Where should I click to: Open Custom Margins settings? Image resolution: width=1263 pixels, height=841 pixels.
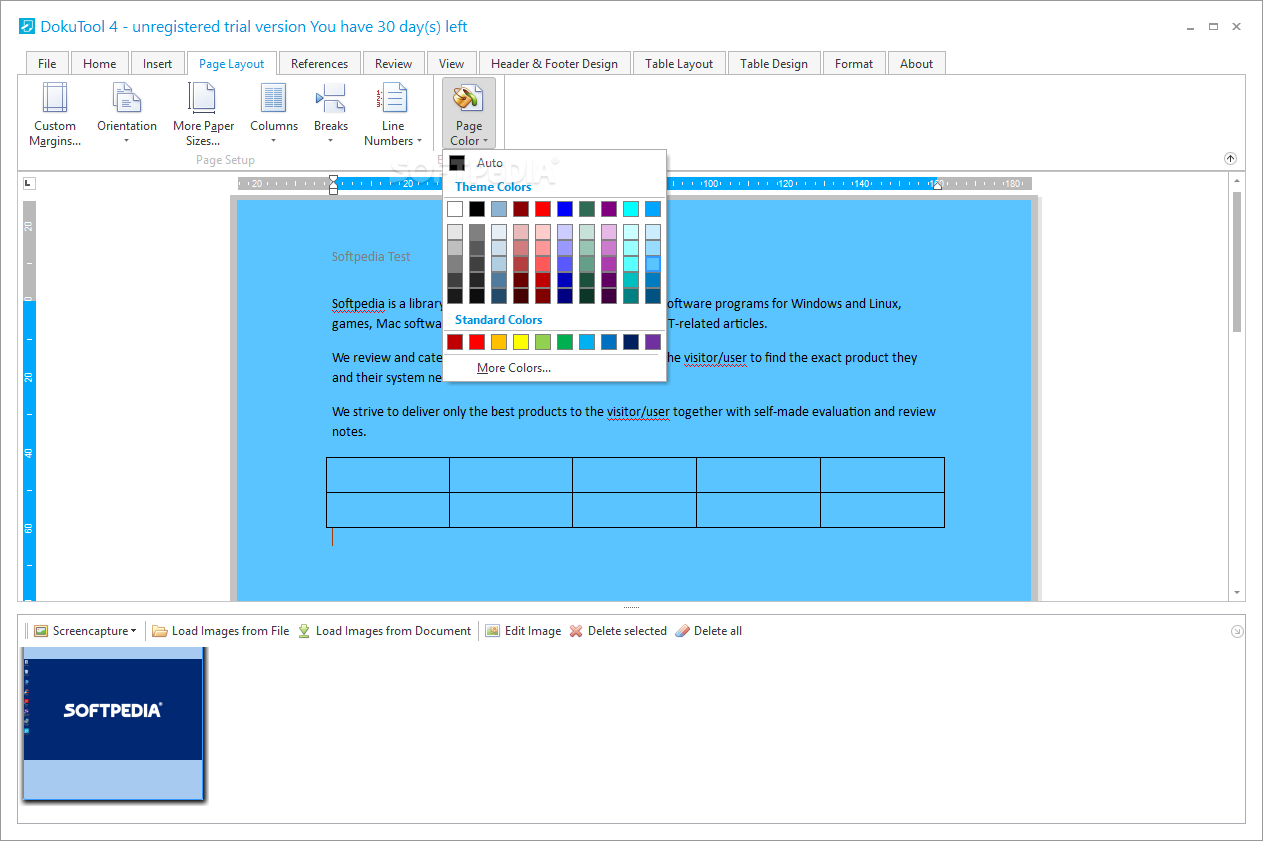point(55,114)
